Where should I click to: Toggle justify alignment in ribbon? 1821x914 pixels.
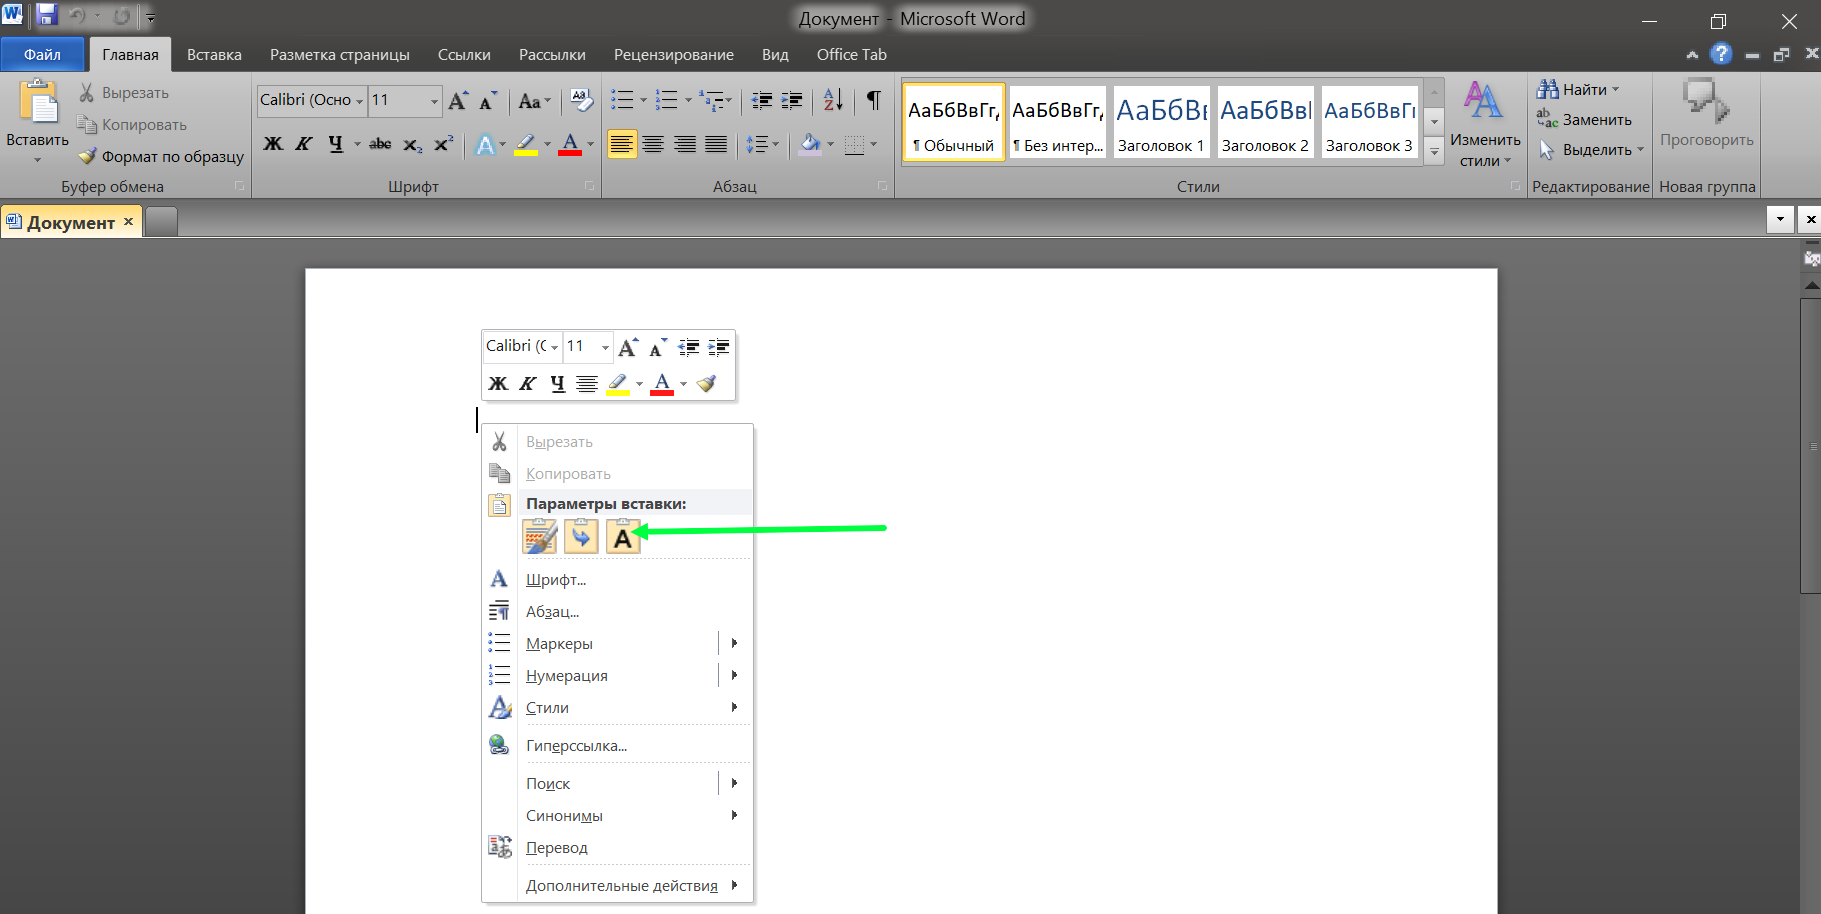point(716,145)
